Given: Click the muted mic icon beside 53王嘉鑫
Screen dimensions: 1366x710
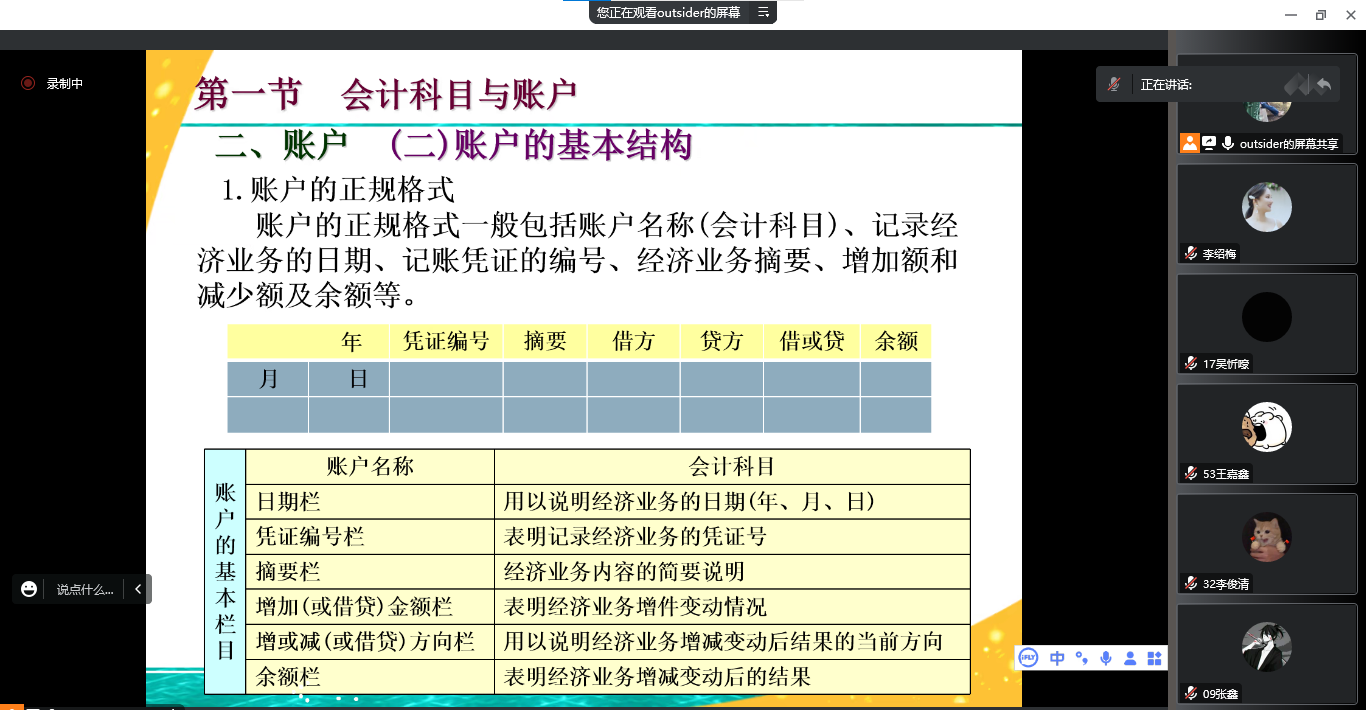Looking at the screenshot, I should [x=1190, y=473].
